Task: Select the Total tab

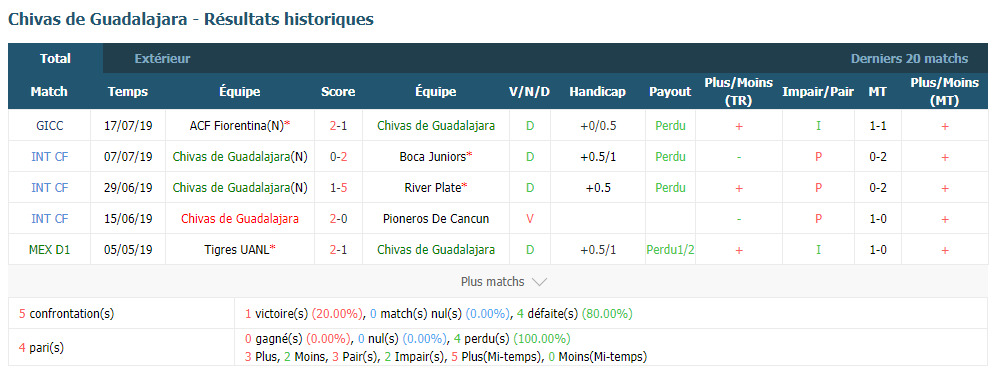Action: click(x=55, y=58)
